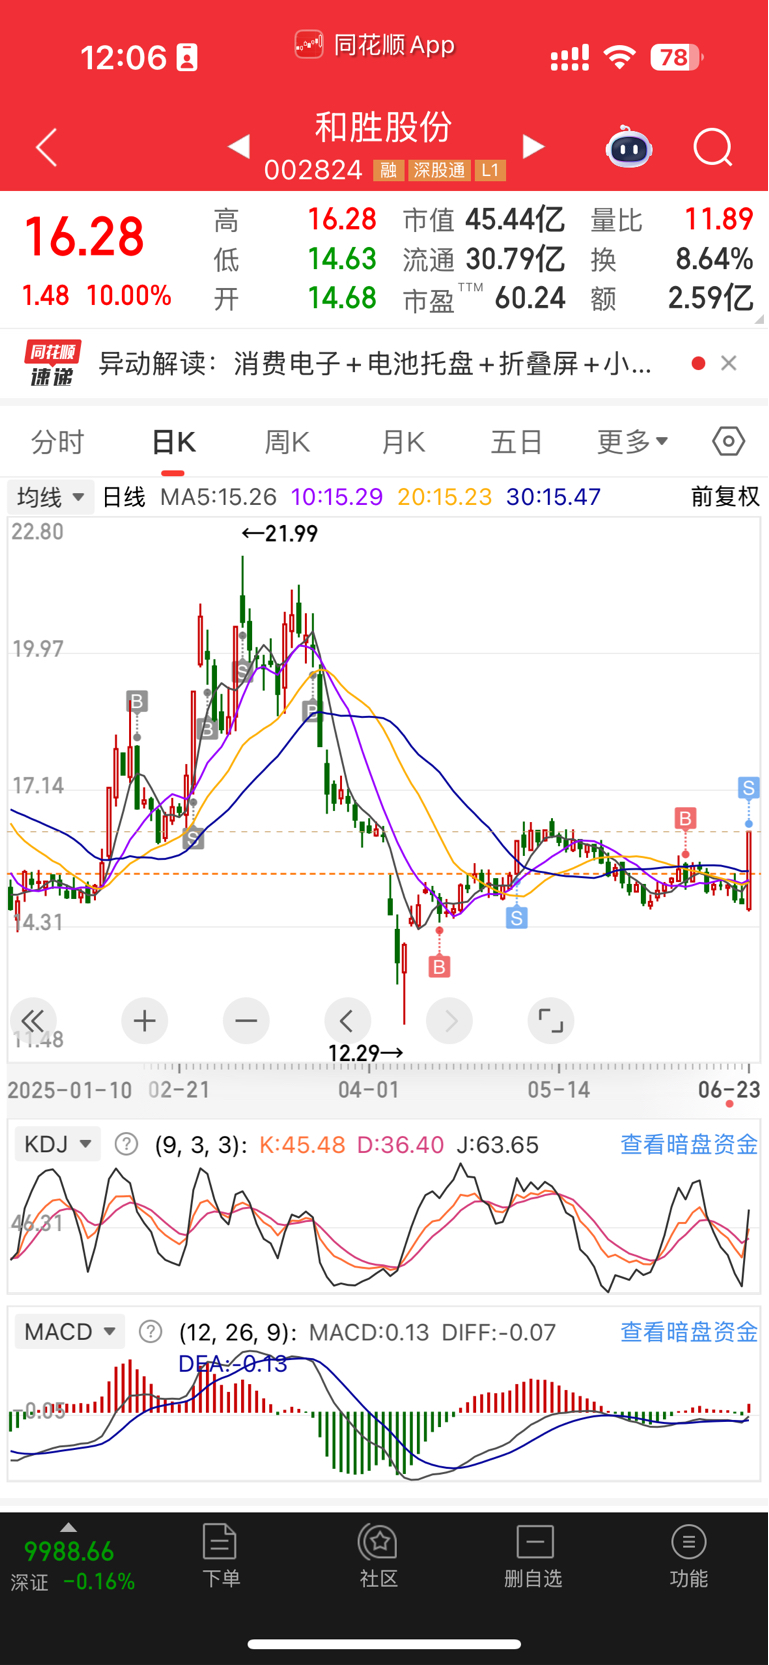This screenshot has width=769, height=1665.
Task: Jump chart to earliest with double-left arrow
Action: [x=33, y=1021]
